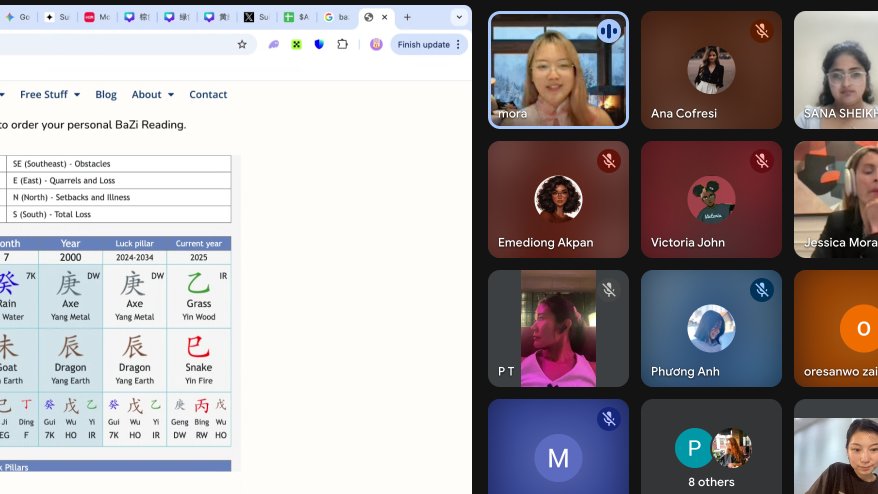Click the purple feather extension icon
Viewport: 878px width, 494px height.
coord(273,44)
